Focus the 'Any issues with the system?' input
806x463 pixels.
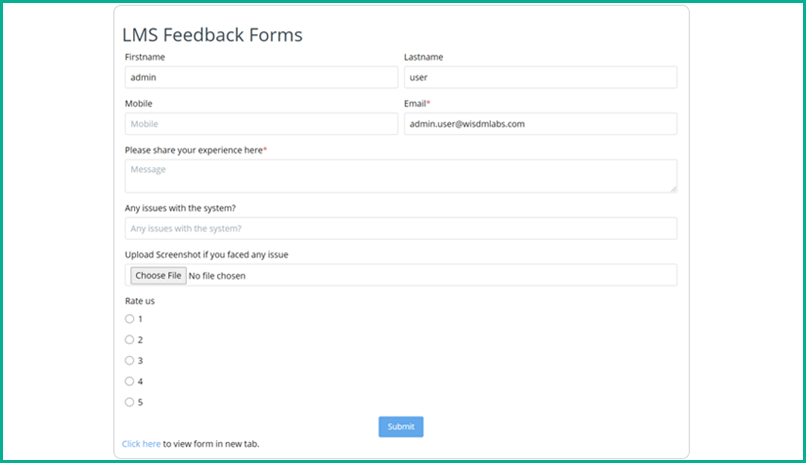point(400,229)
